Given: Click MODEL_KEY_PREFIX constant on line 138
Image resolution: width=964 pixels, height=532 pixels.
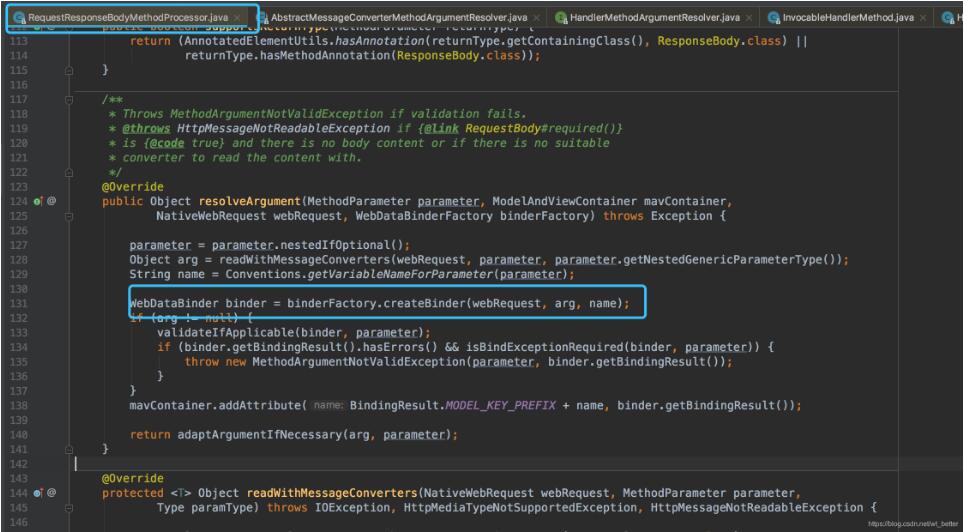Looking at the screenshot, I should 500,405.
